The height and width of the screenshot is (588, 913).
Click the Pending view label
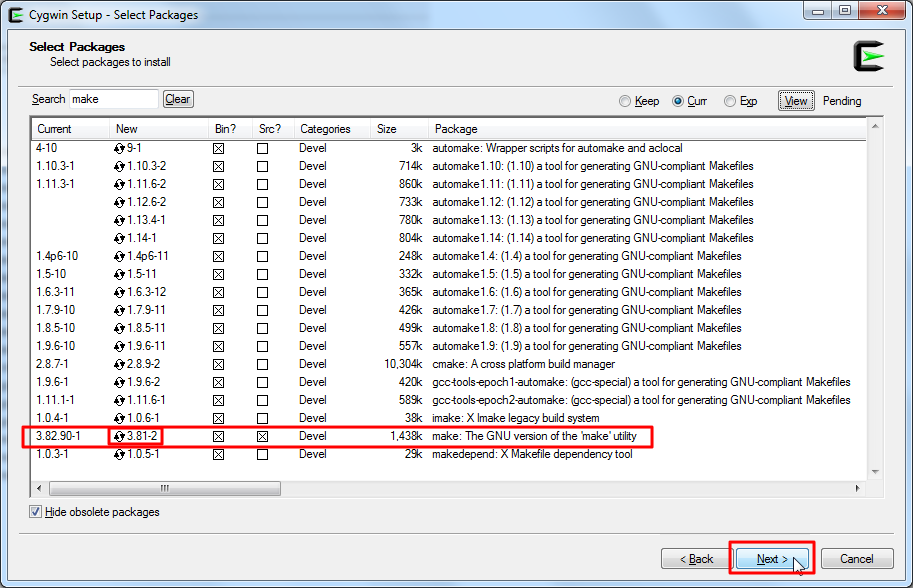(842, 101)
